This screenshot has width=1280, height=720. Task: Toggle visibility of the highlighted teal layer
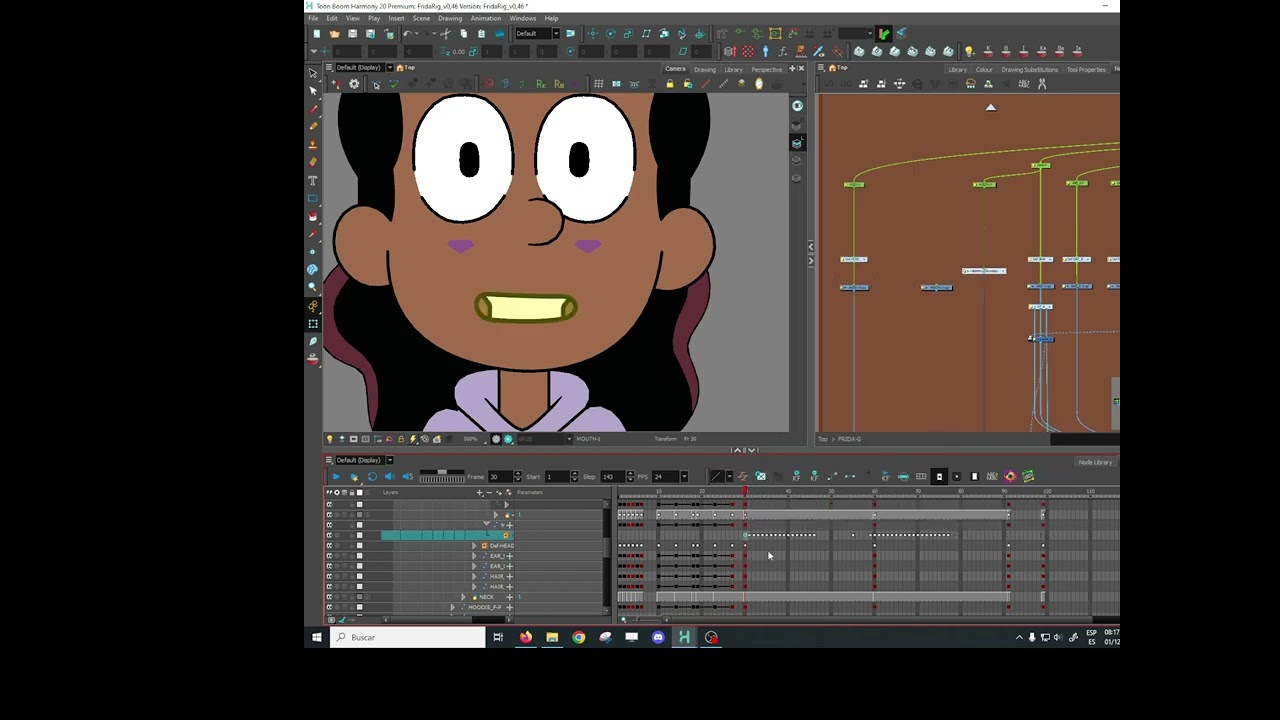329,535
